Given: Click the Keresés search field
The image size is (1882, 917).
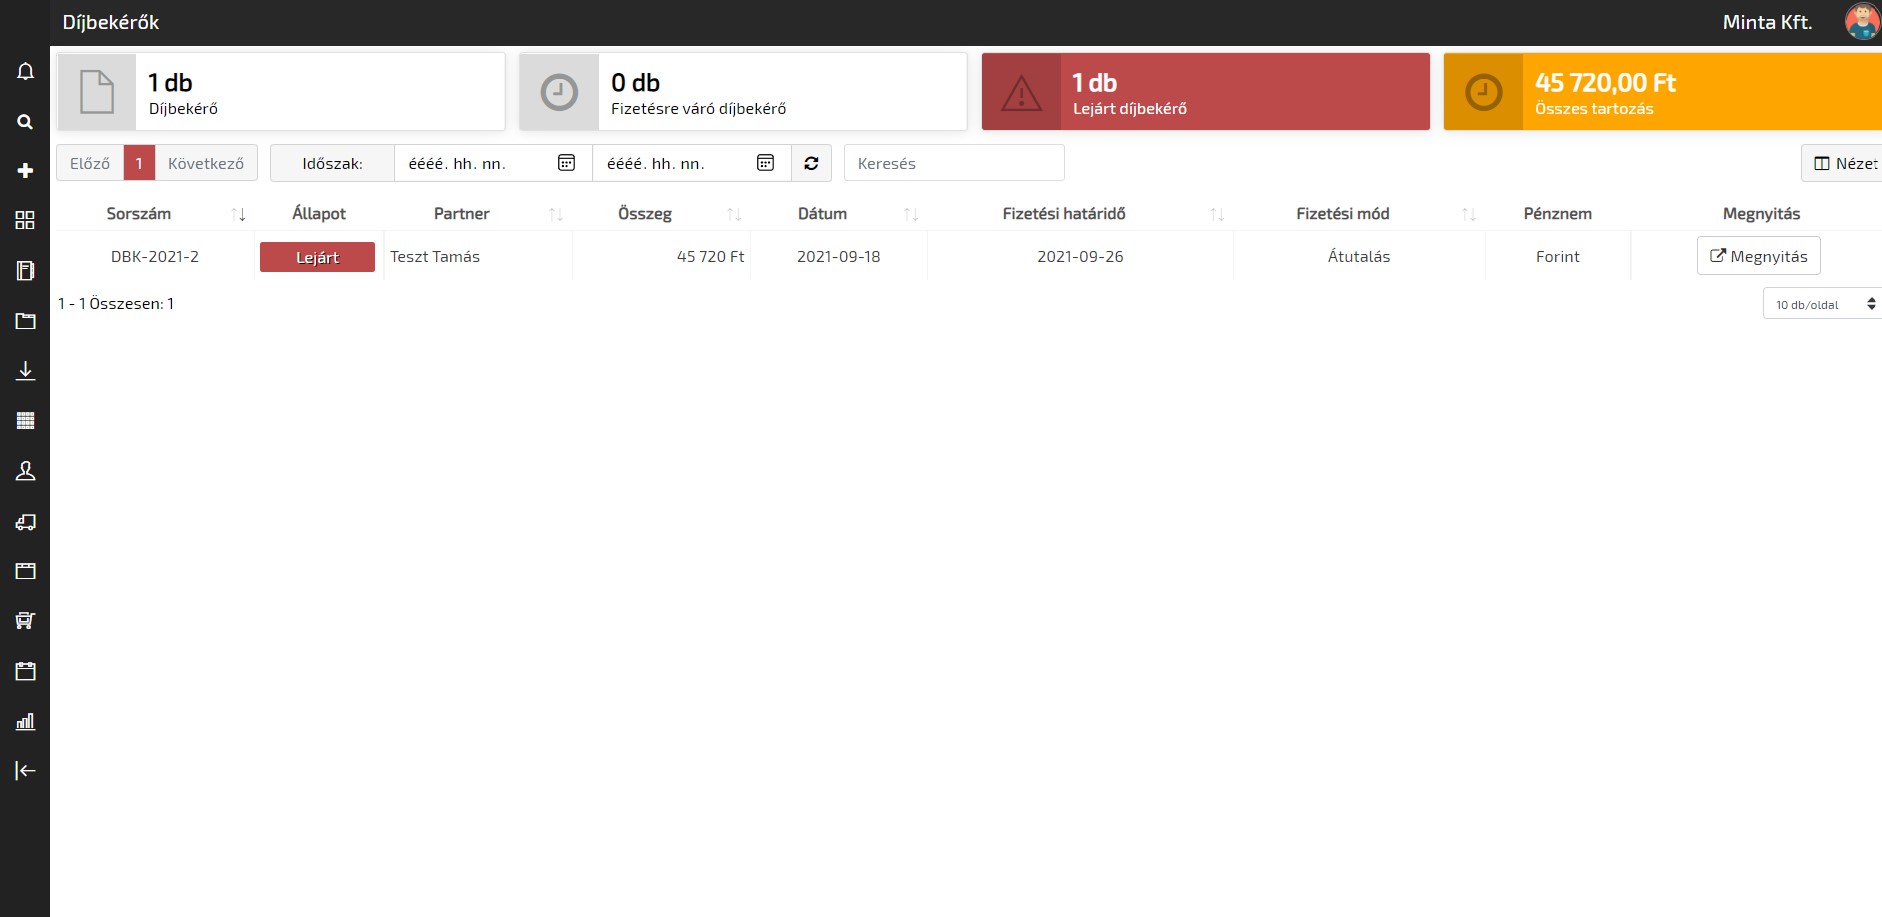Looking at the screenshot, I should (x=954, y=163).
